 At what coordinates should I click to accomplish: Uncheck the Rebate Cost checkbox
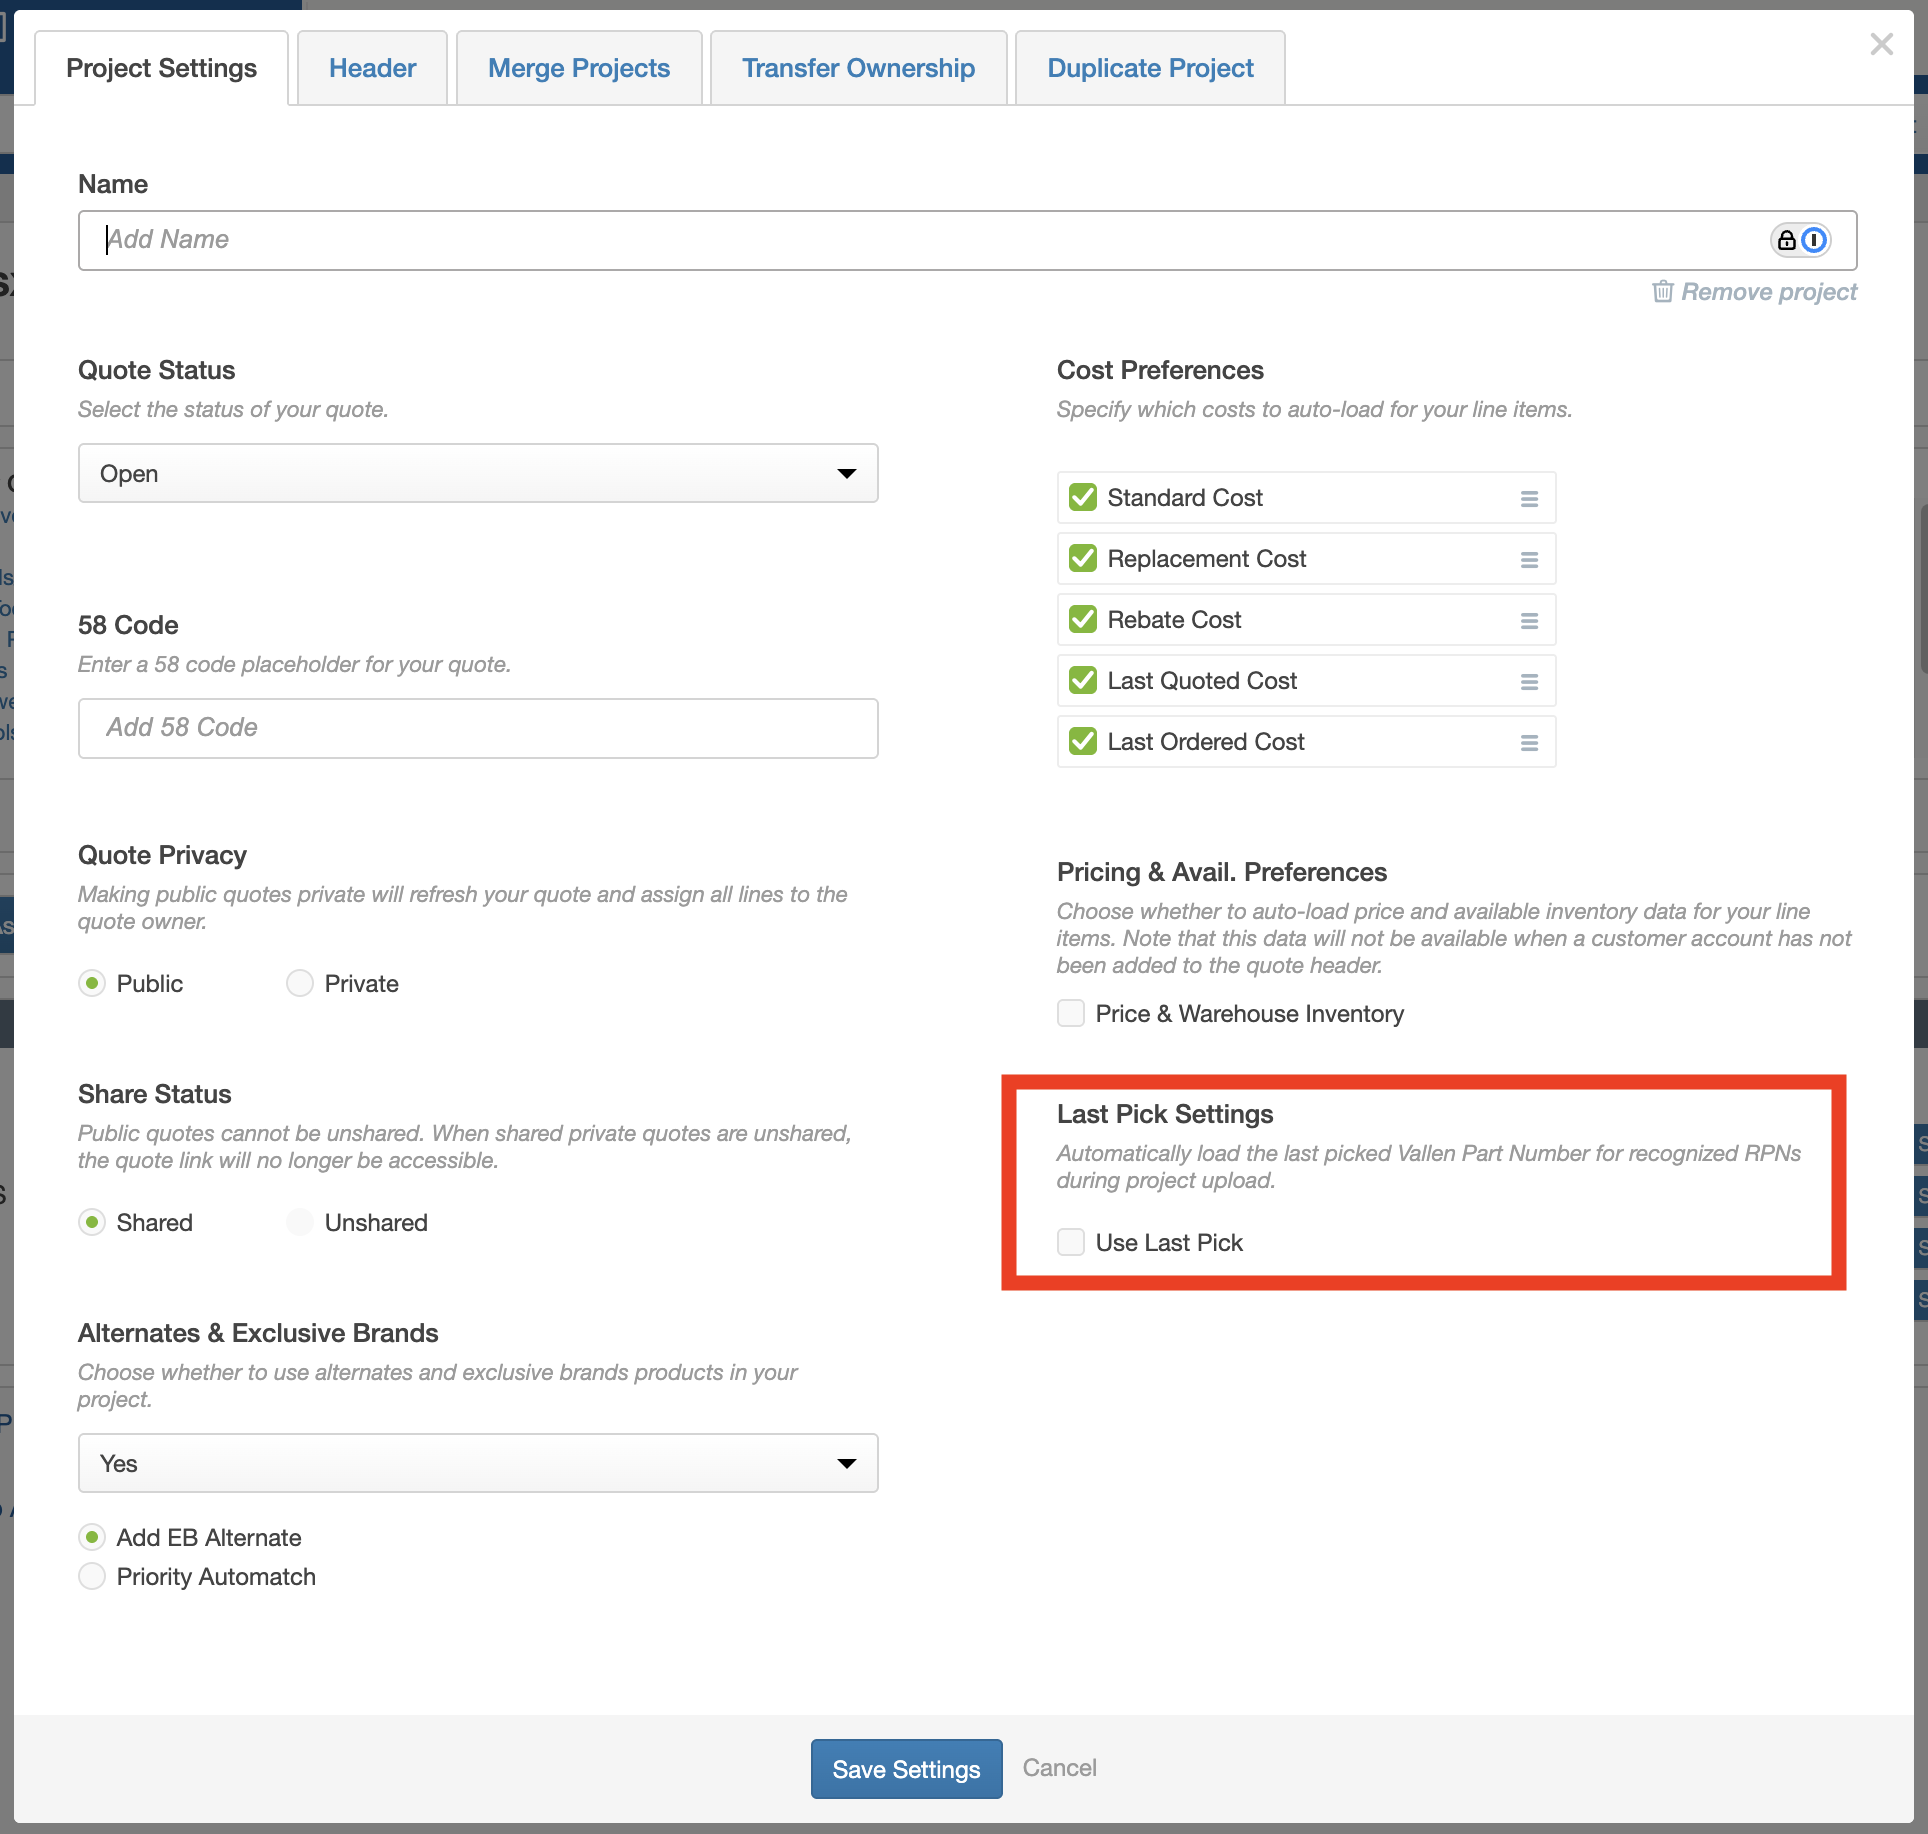pos(1083,619)
